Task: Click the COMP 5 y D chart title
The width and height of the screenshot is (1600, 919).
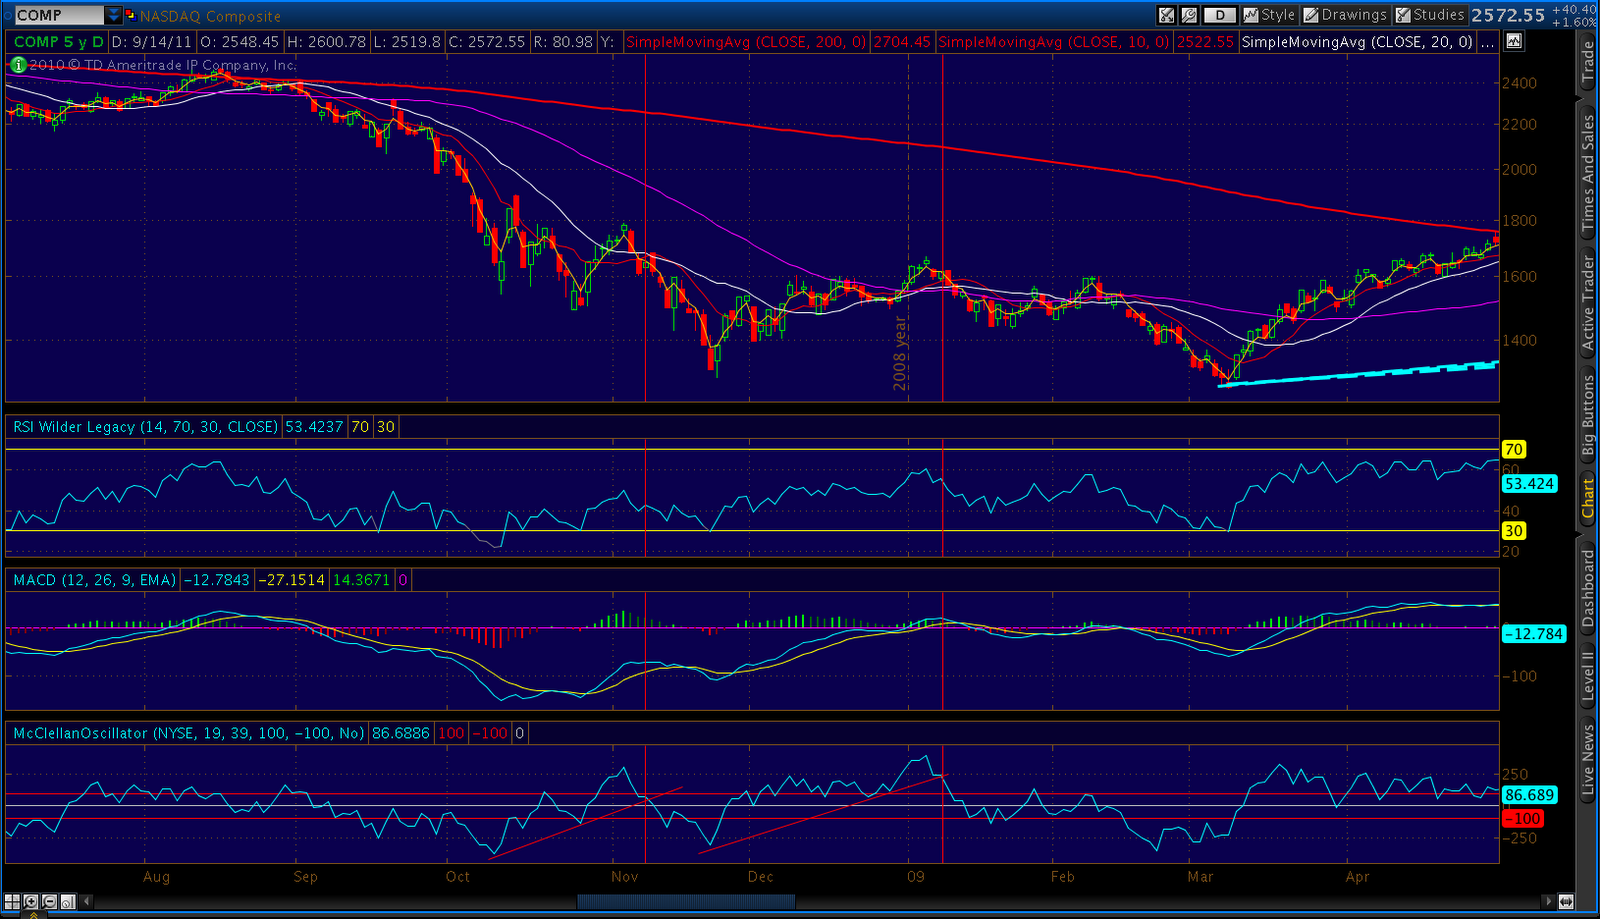Action: (59, 42)
